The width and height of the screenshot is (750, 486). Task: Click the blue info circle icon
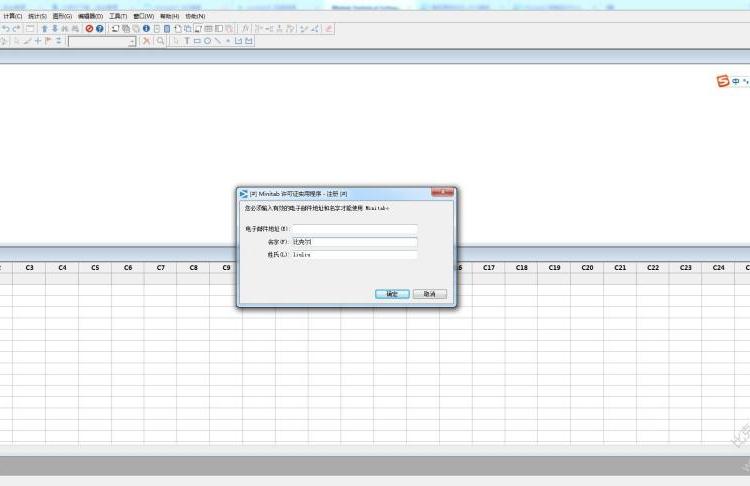[x=146, y=29]
